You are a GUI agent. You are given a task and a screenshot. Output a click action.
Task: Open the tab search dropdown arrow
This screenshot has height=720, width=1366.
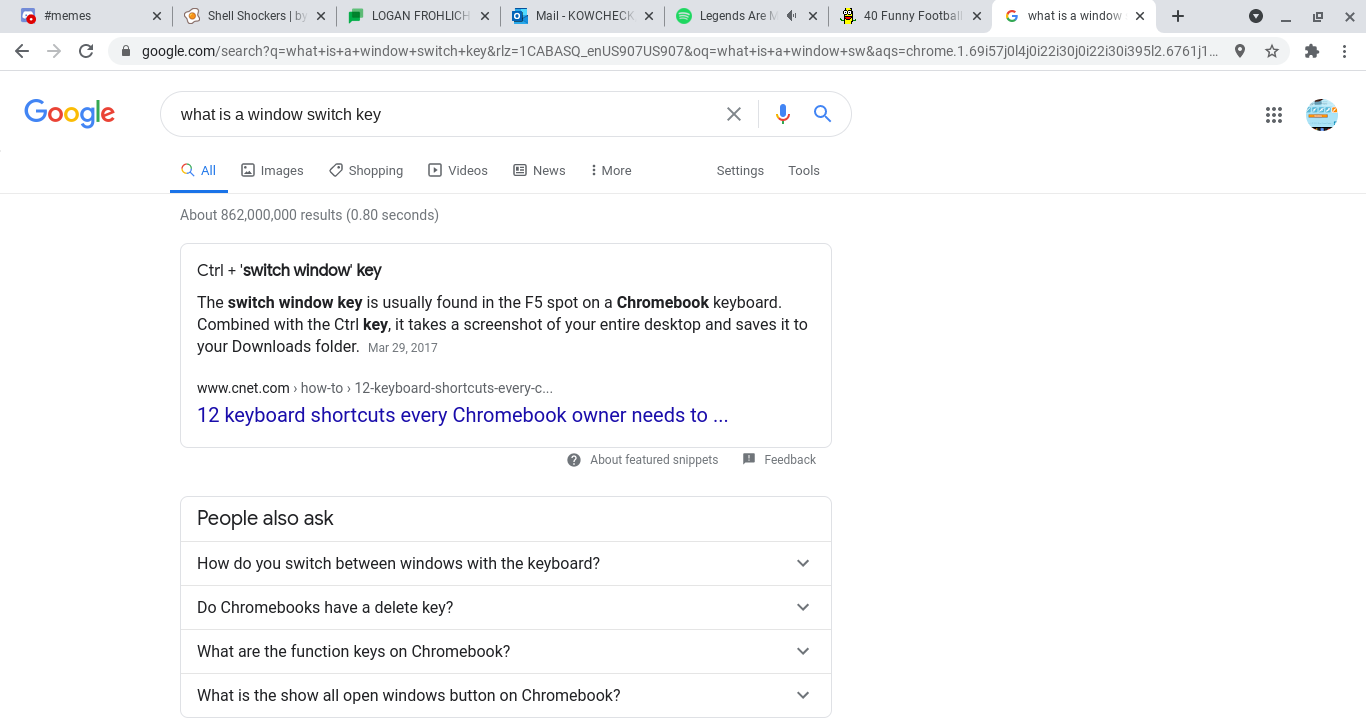1256,16
